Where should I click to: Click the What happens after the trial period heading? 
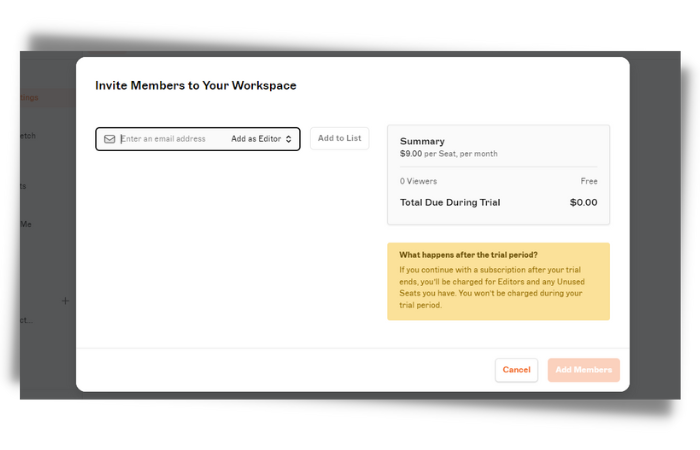(x=468, y=255)
